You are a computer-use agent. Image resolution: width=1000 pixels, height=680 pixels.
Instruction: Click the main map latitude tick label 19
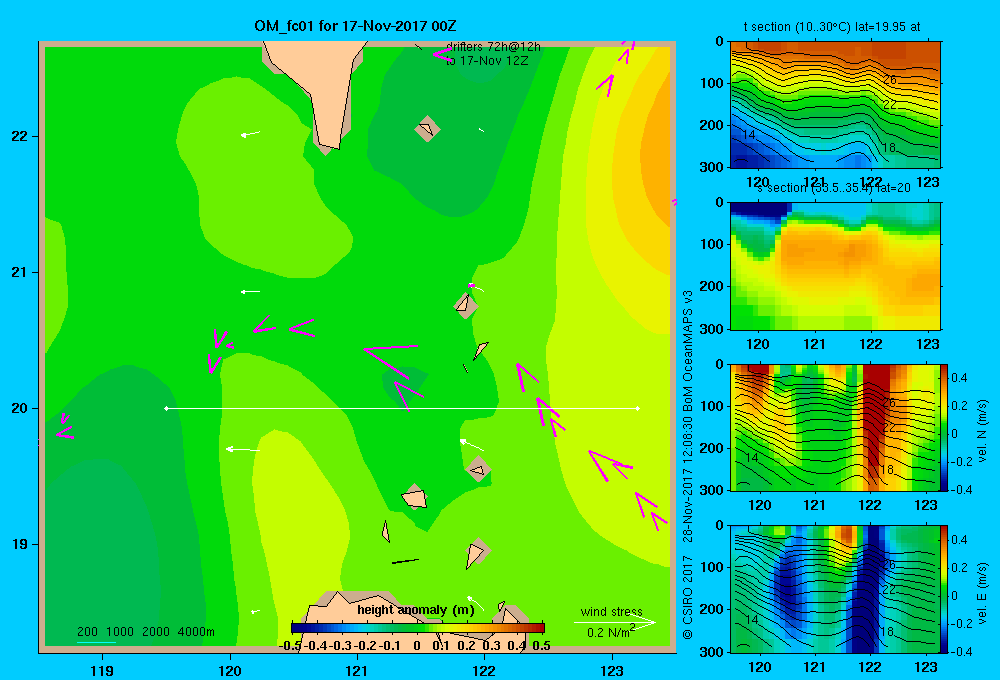(20, 544)
